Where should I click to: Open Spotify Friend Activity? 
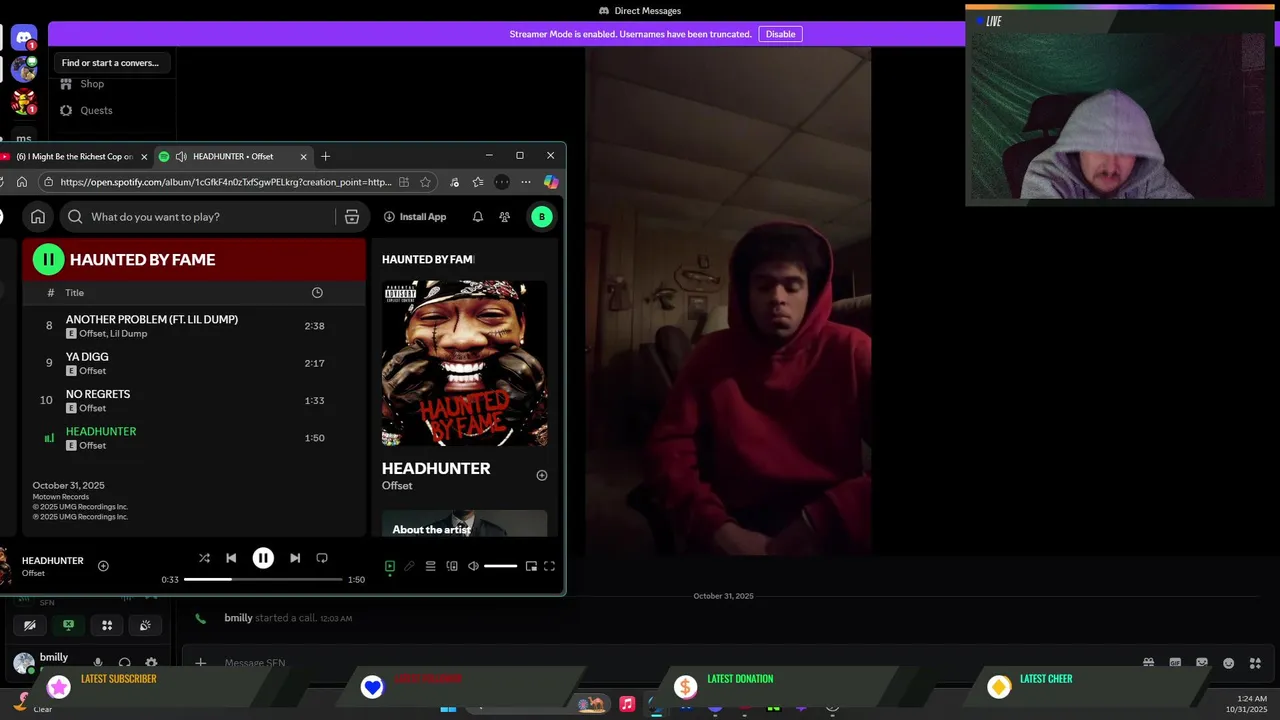504,216
